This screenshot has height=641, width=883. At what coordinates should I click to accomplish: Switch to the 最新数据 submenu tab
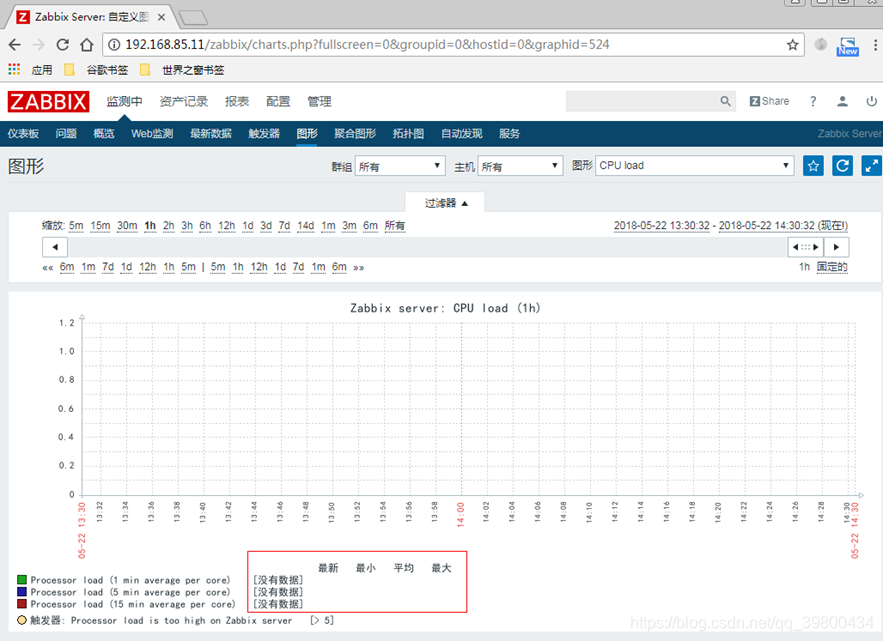[211, 133]
